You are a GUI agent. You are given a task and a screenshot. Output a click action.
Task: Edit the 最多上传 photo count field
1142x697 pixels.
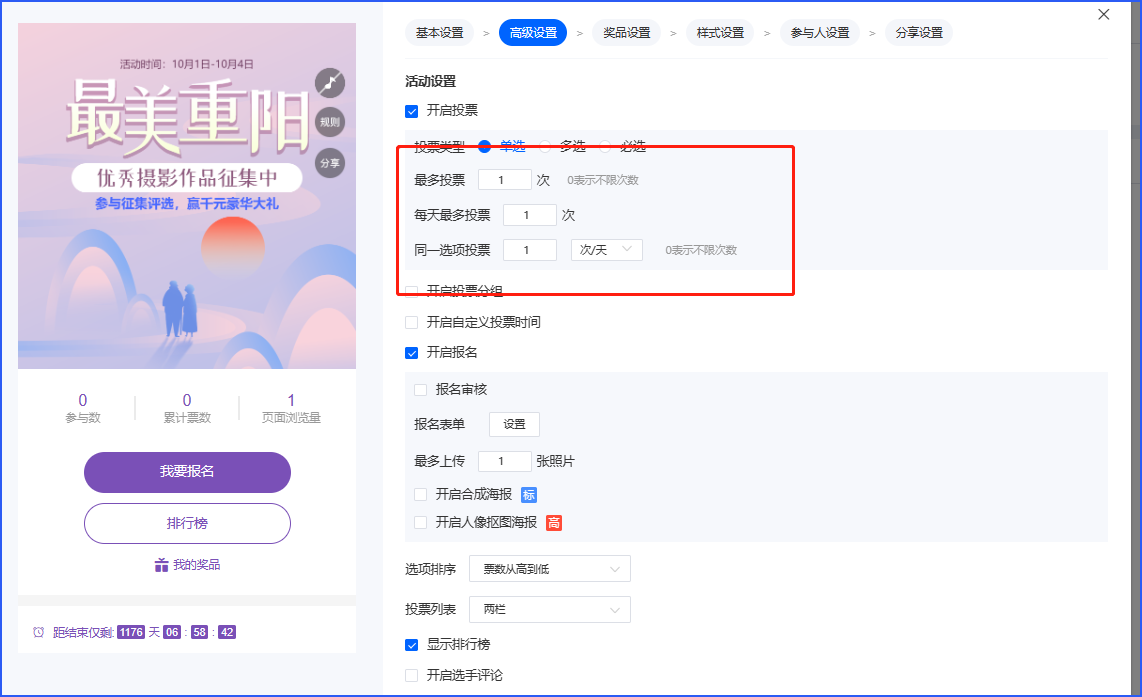tap(505, 461)
